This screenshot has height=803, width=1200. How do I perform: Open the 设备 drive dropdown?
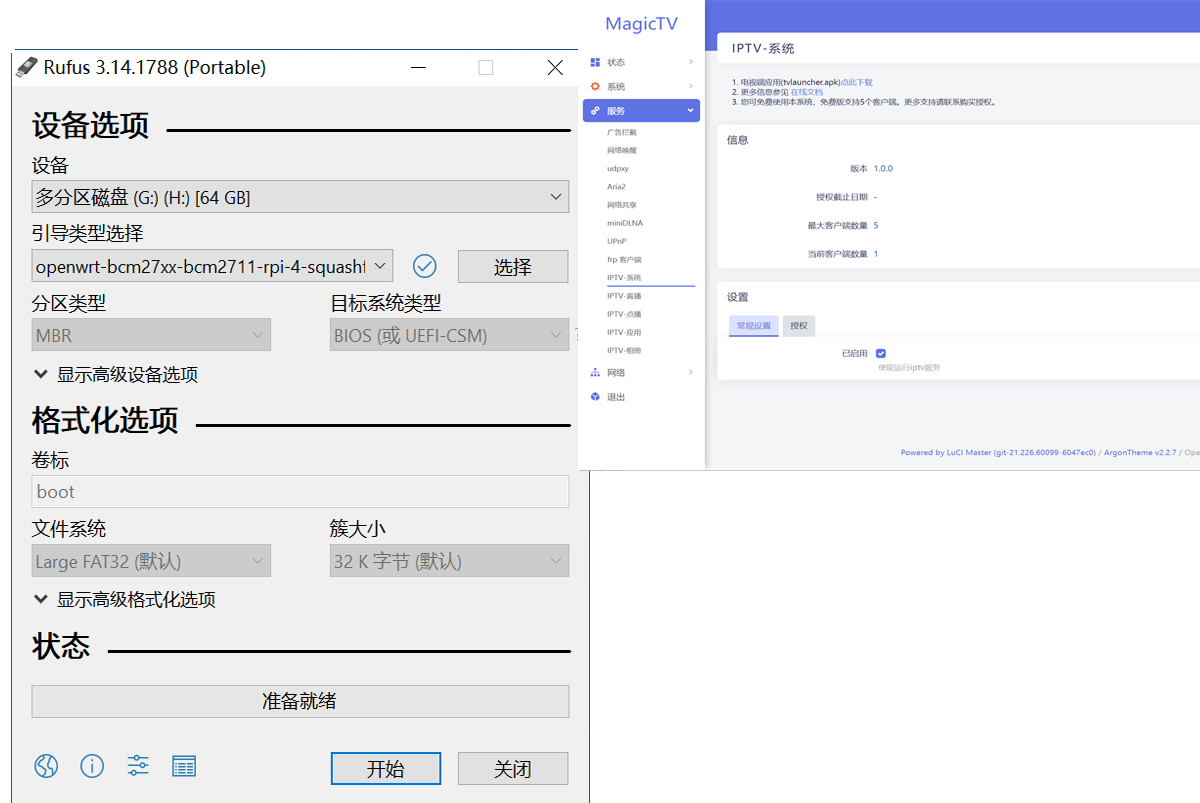point(300,197)
